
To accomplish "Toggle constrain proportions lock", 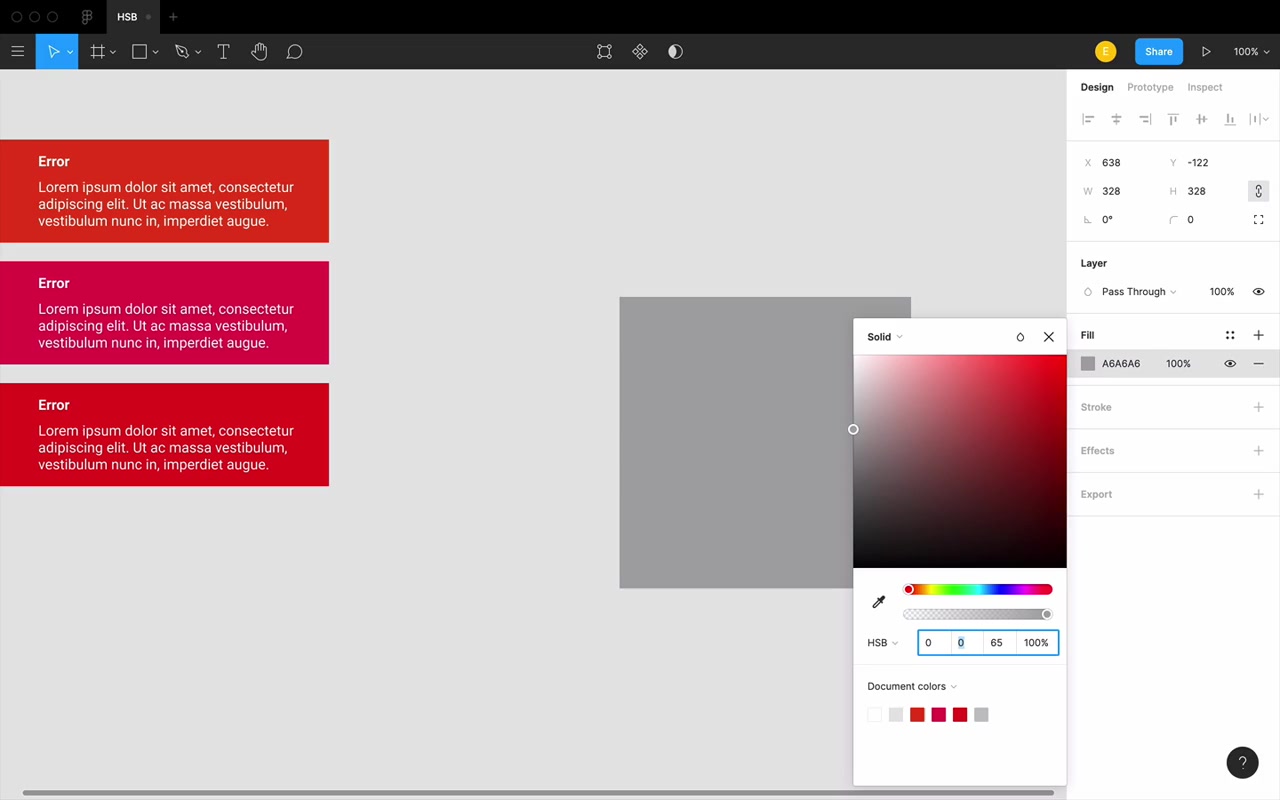I will coord(1258,191).
